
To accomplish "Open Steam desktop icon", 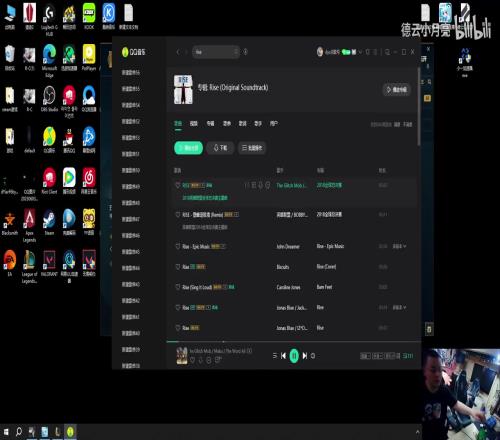I will point(49,222).
